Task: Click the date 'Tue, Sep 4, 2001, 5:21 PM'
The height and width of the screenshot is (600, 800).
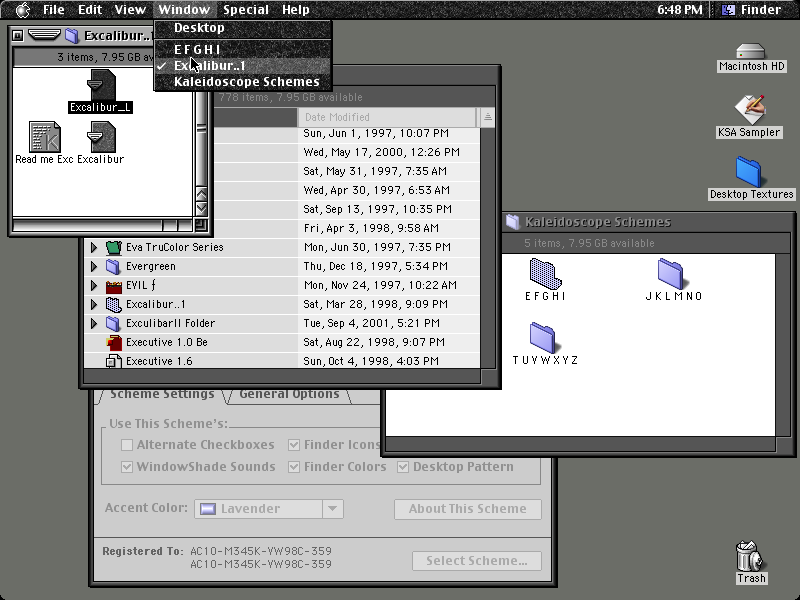Action: point(371,323)
